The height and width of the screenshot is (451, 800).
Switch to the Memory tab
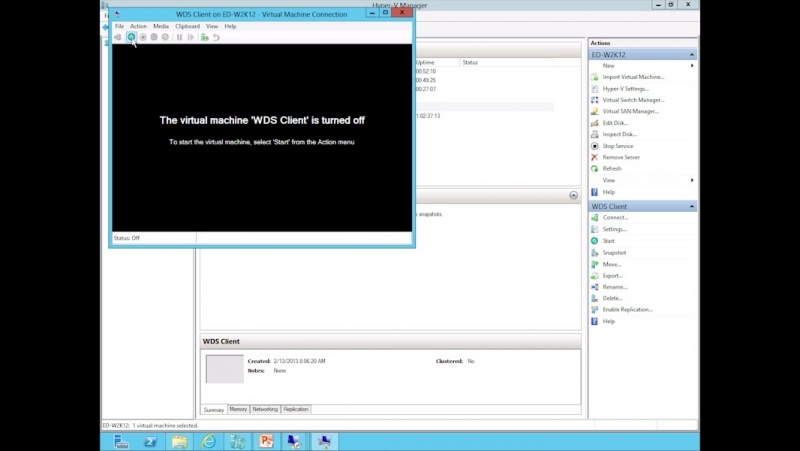[238, 409]
